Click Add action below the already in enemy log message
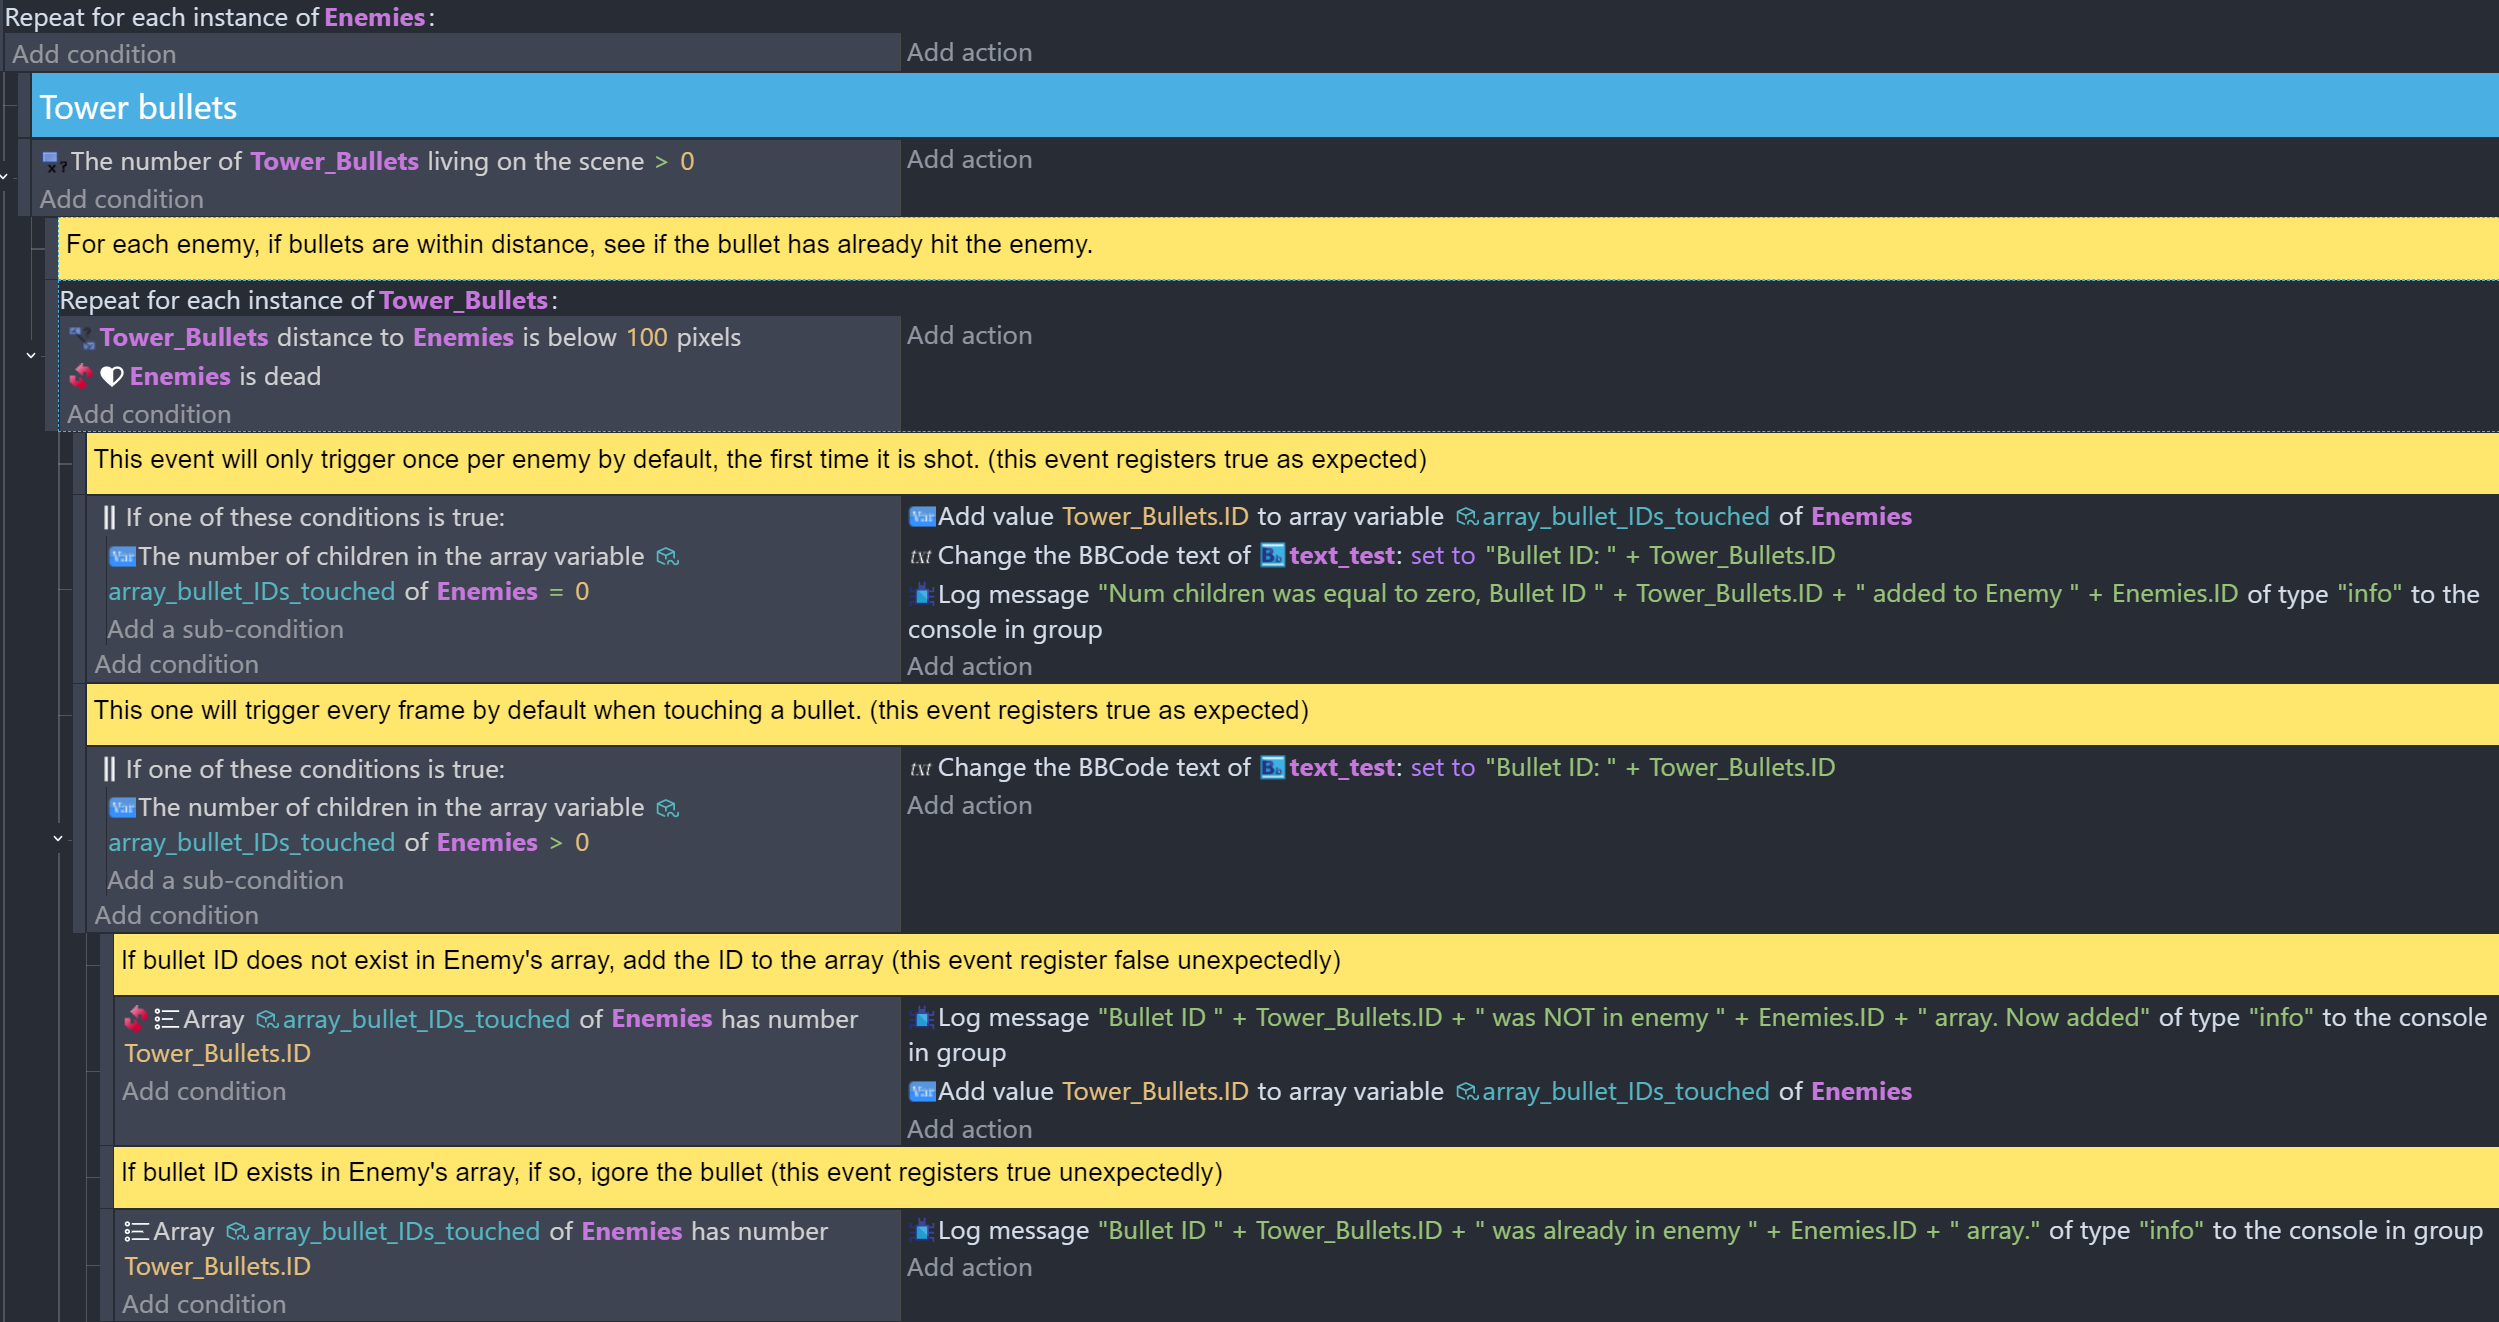 coord(968,1268)
